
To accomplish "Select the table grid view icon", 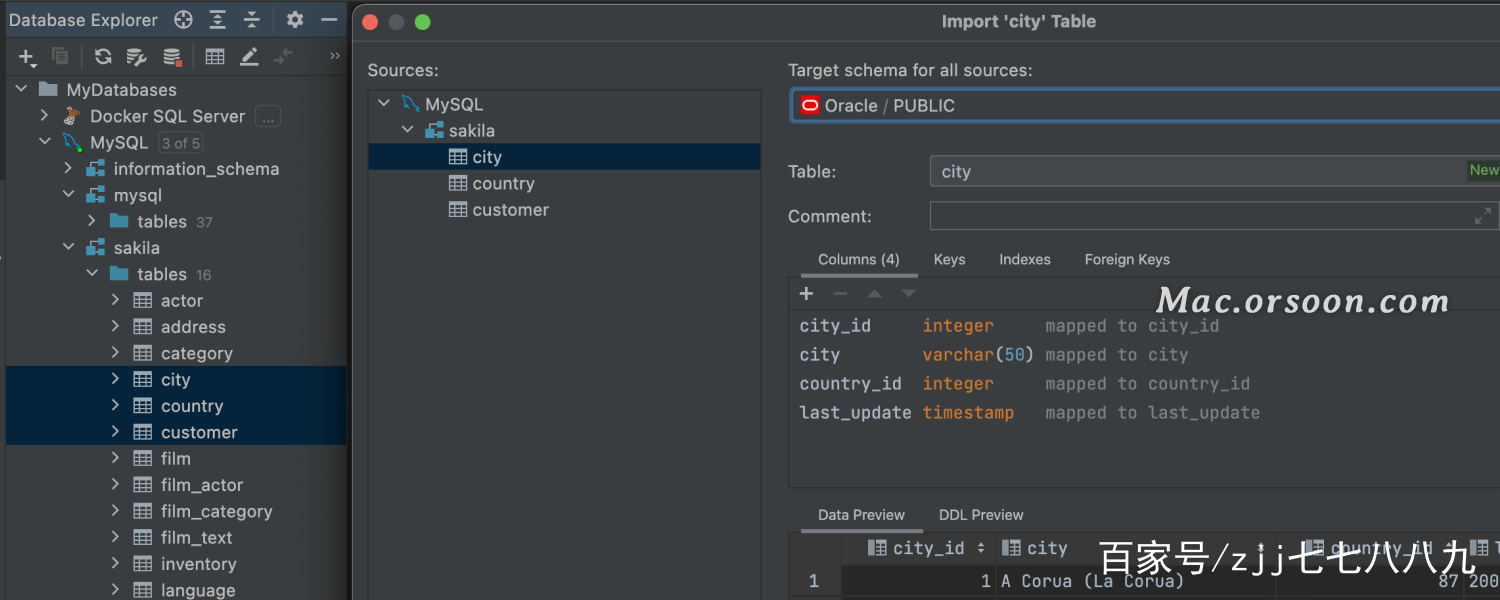I will 214,56.
